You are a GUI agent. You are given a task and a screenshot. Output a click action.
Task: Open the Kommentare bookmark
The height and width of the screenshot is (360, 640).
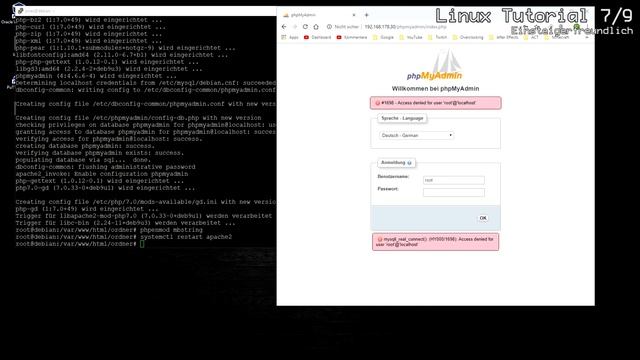click(x=352, y=37)
